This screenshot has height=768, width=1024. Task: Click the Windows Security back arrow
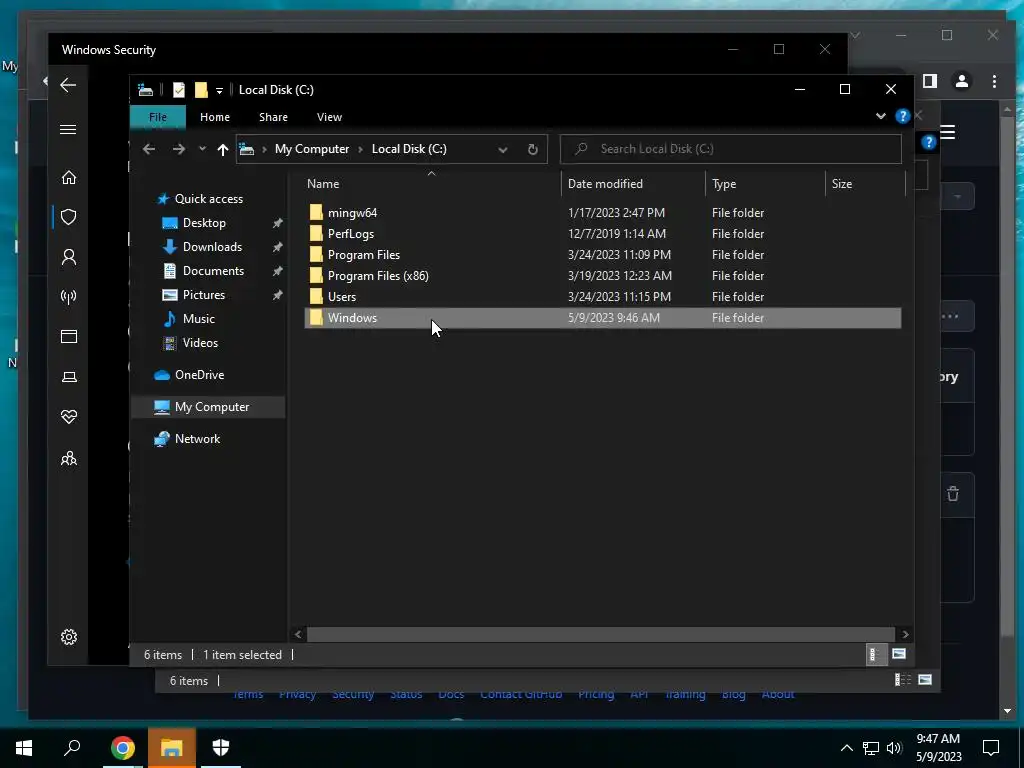click(x=68, y=85)
